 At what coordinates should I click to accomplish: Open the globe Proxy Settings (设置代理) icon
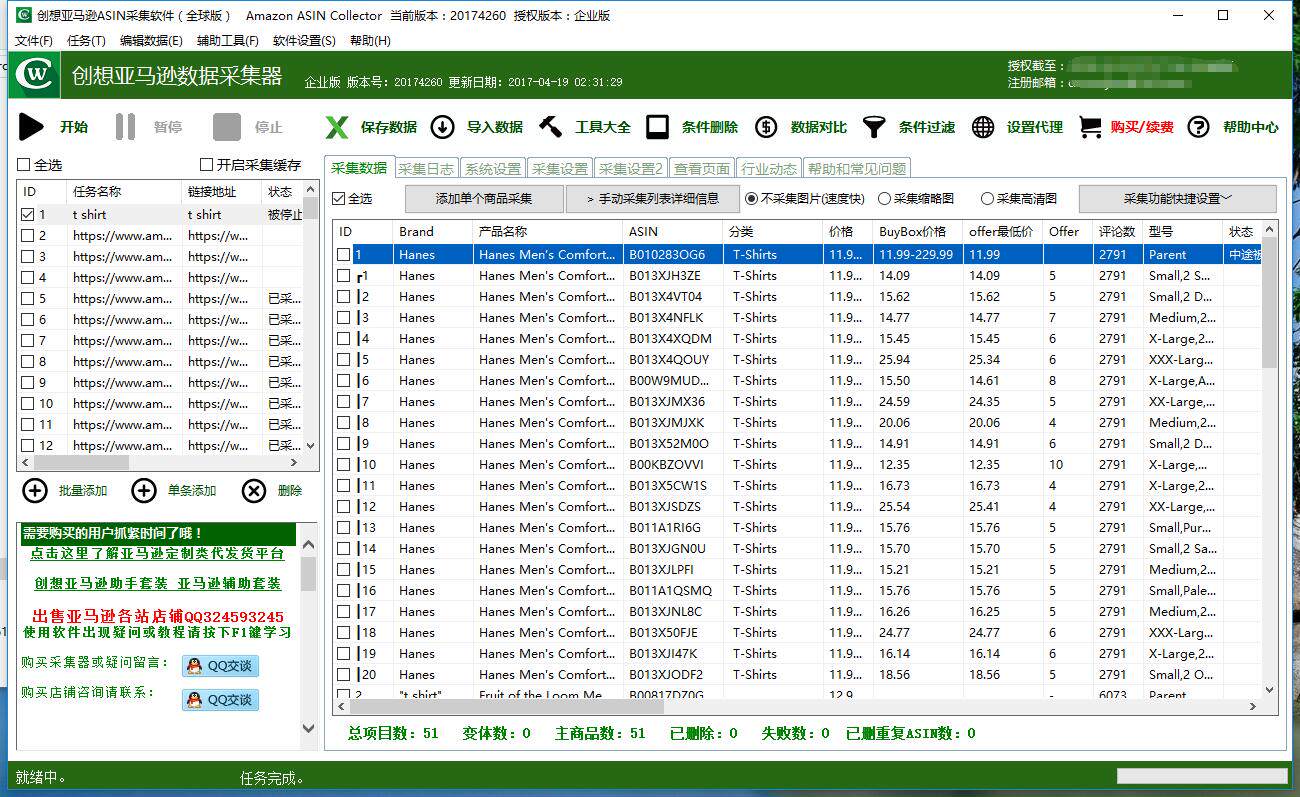tap(983, 127)
